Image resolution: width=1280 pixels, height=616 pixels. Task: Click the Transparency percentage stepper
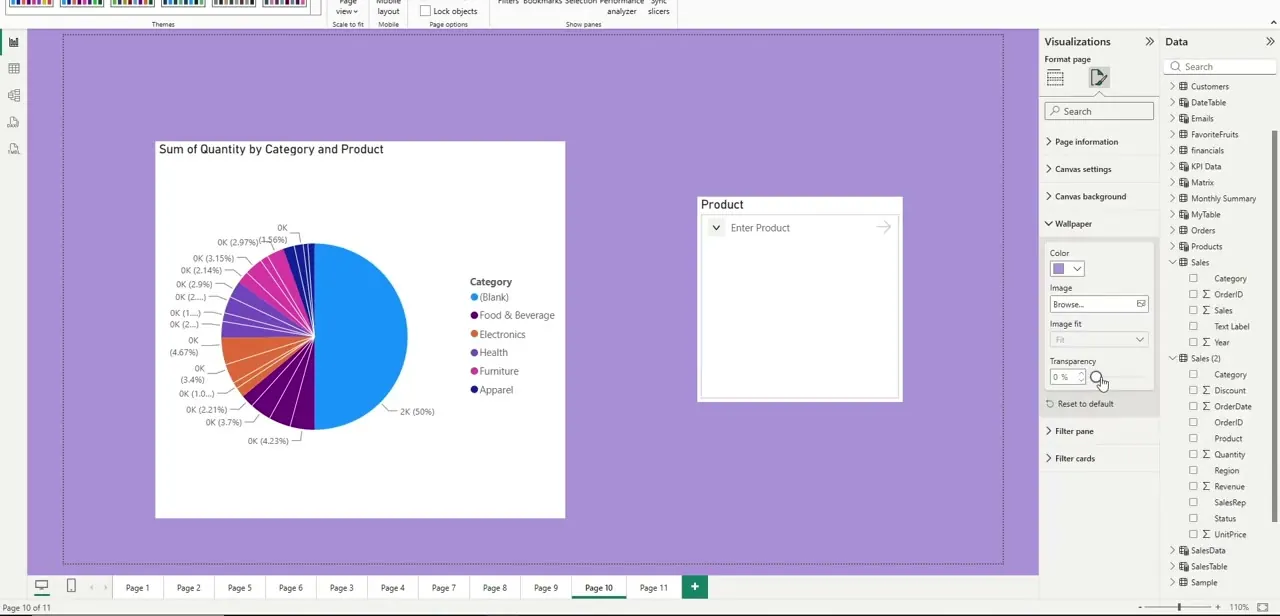(x=1082, y=378)
